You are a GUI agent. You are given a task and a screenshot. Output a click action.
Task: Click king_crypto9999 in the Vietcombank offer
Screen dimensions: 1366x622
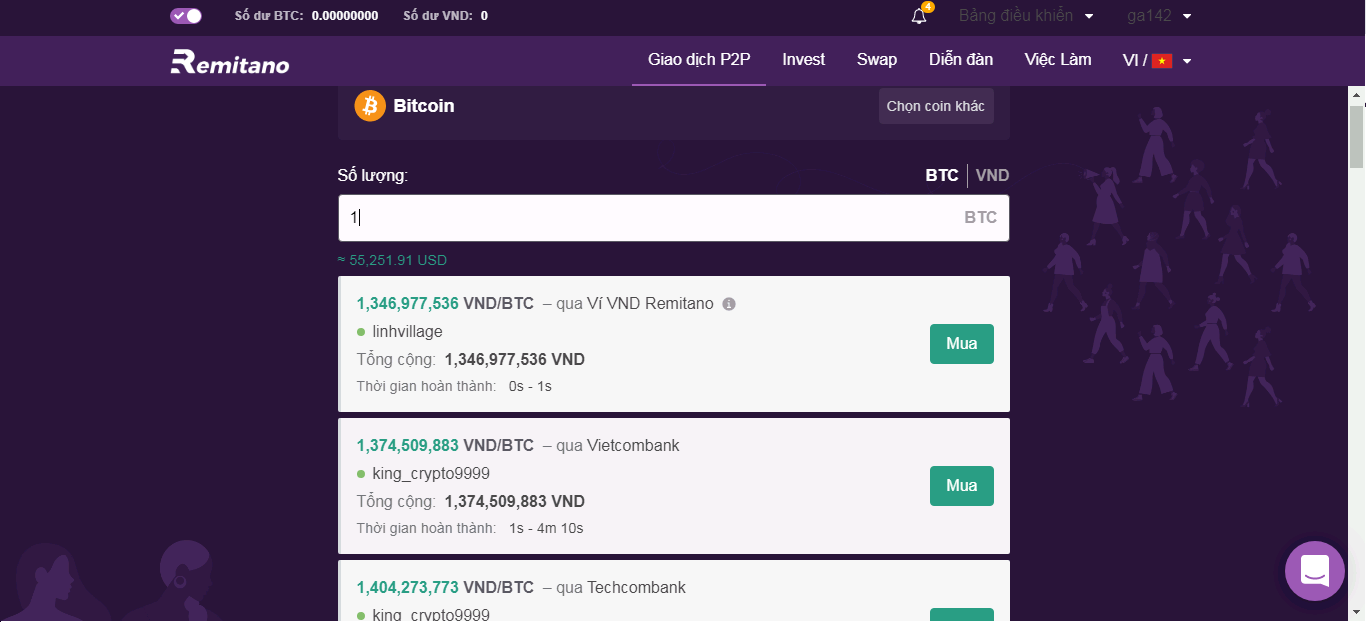click(431, 474)
